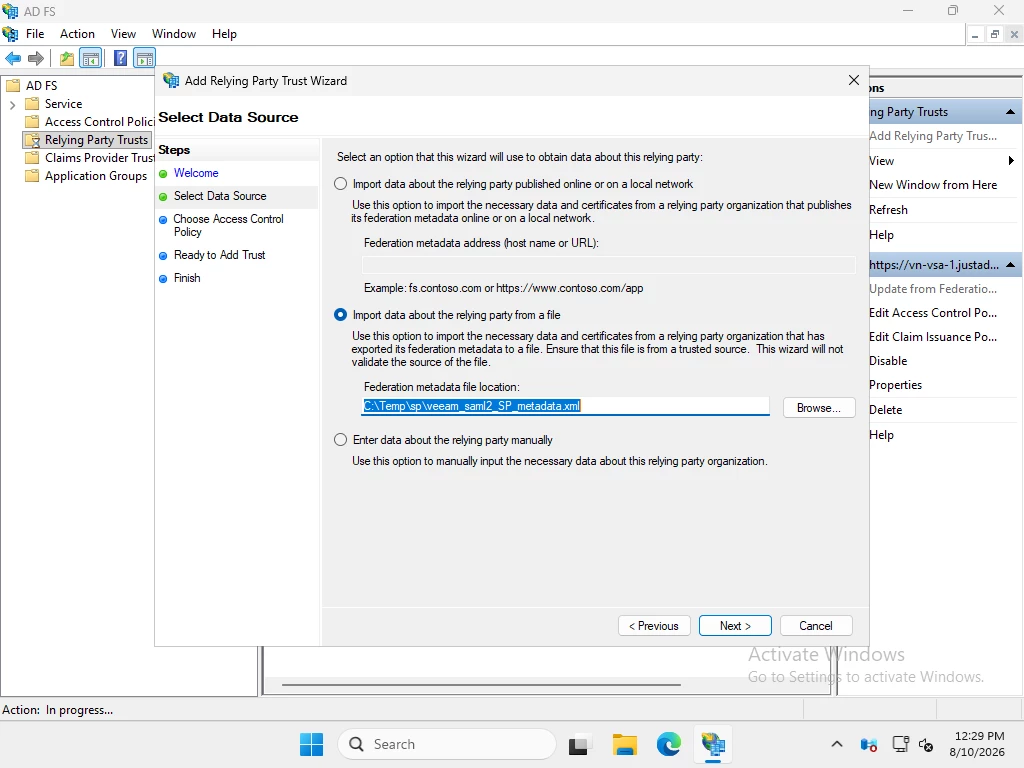
Task: Click the AD FS icon beside File menu
Action: pyautogui.click(x=10, y=34)
